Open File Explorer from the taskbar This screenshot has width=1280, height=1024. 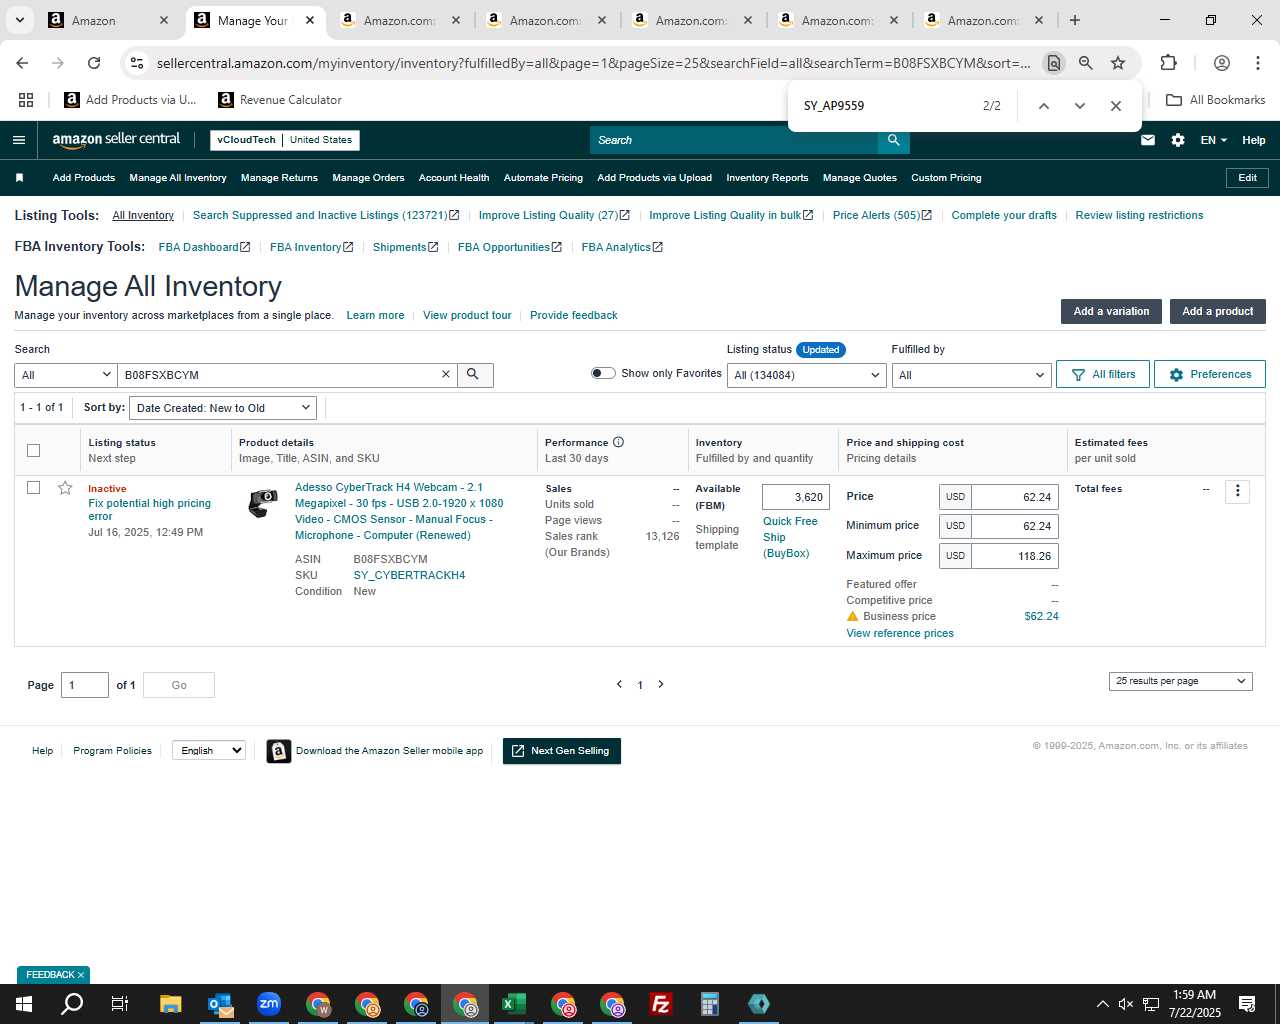click(171, 1004)
